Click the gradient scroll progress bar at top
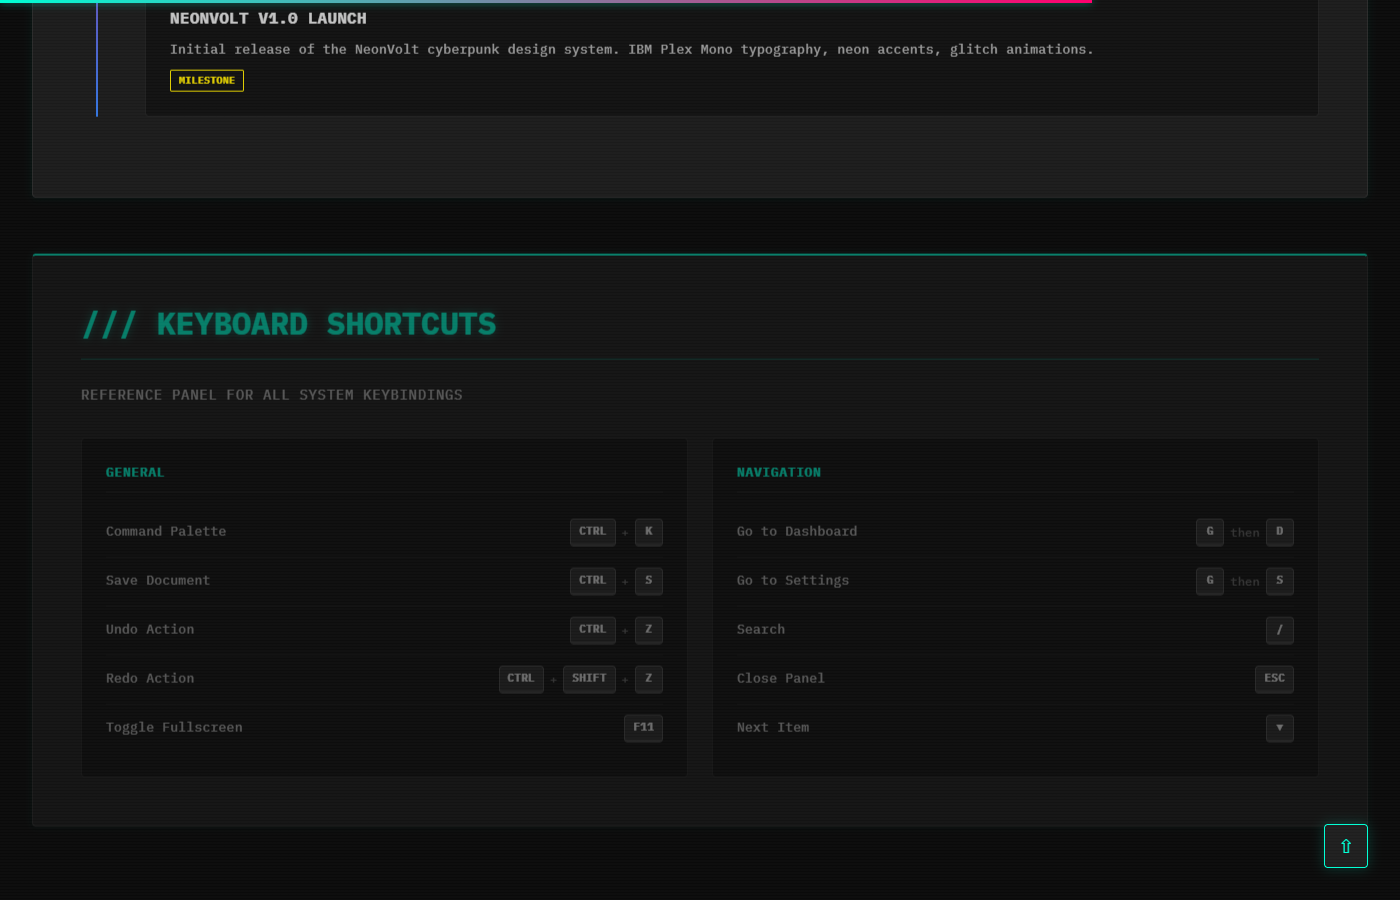 click(x=545, y=2)
